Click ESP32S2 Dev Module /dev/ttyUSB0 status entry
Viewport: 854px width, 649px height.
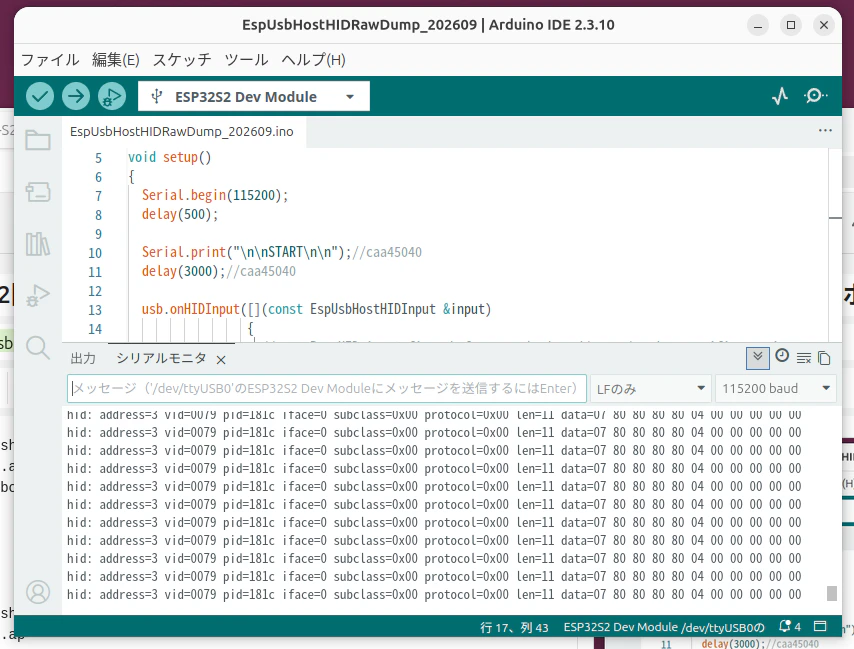pyautogui.click(x=664, y=627)
